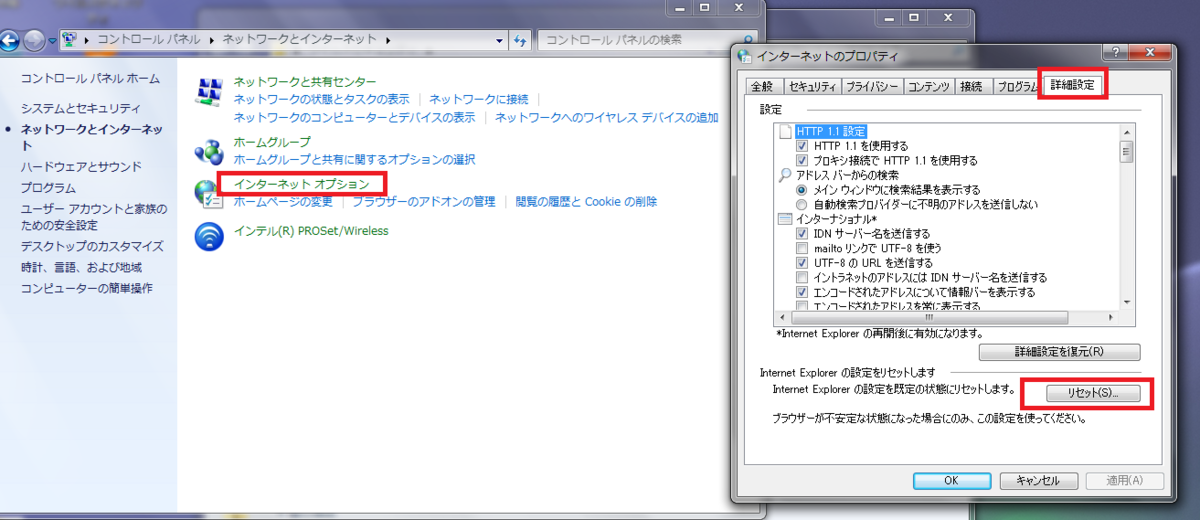Viewport: 1200px width, 520px height.
Task: Open the address bar history dropdown arrow
Action: [501, 41]
